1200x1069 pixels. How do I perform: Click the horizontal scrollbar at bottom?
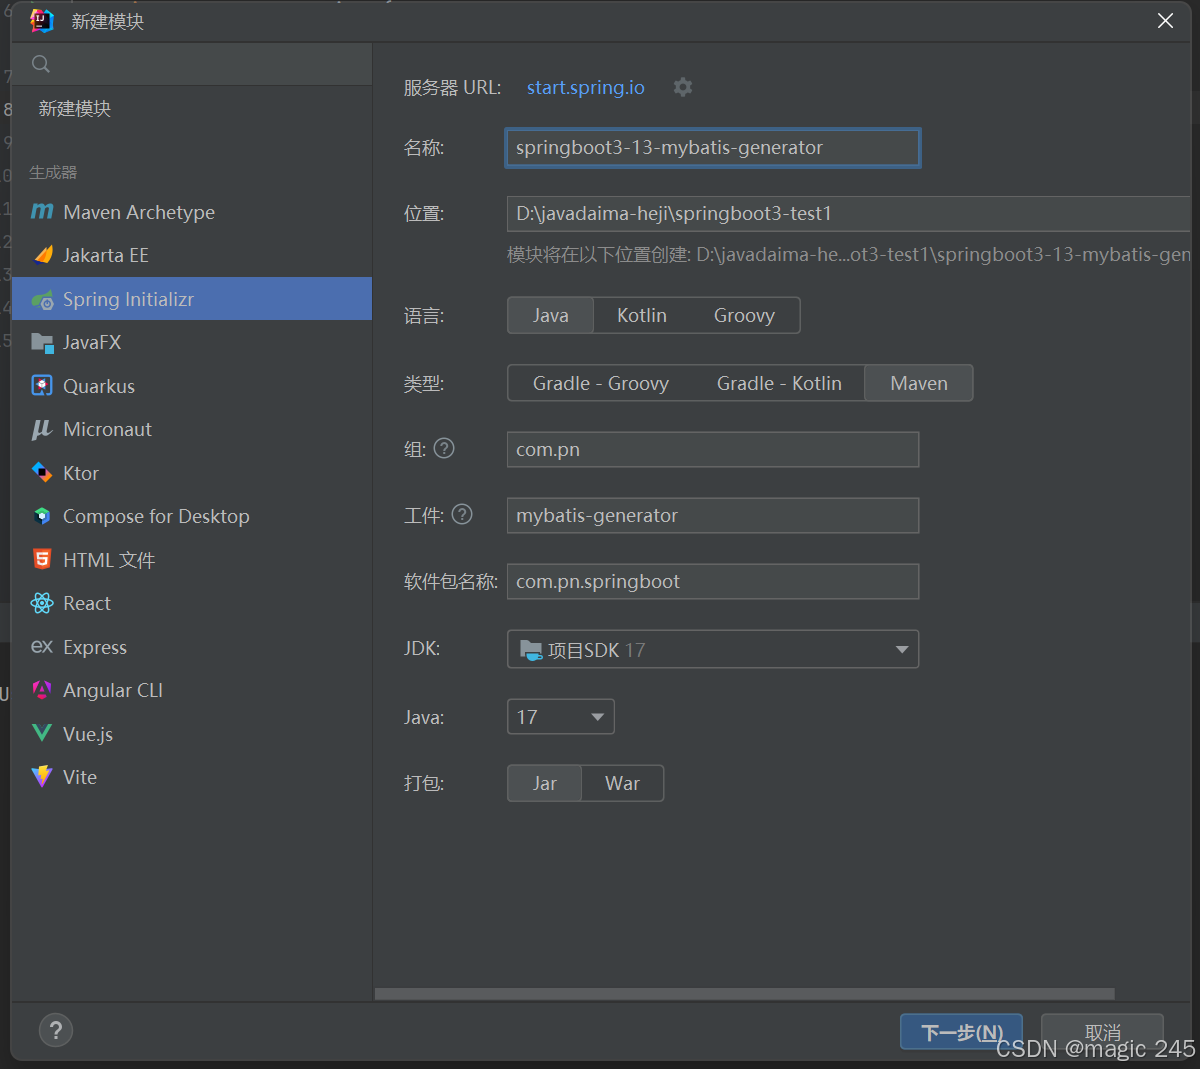click(745, 994)
